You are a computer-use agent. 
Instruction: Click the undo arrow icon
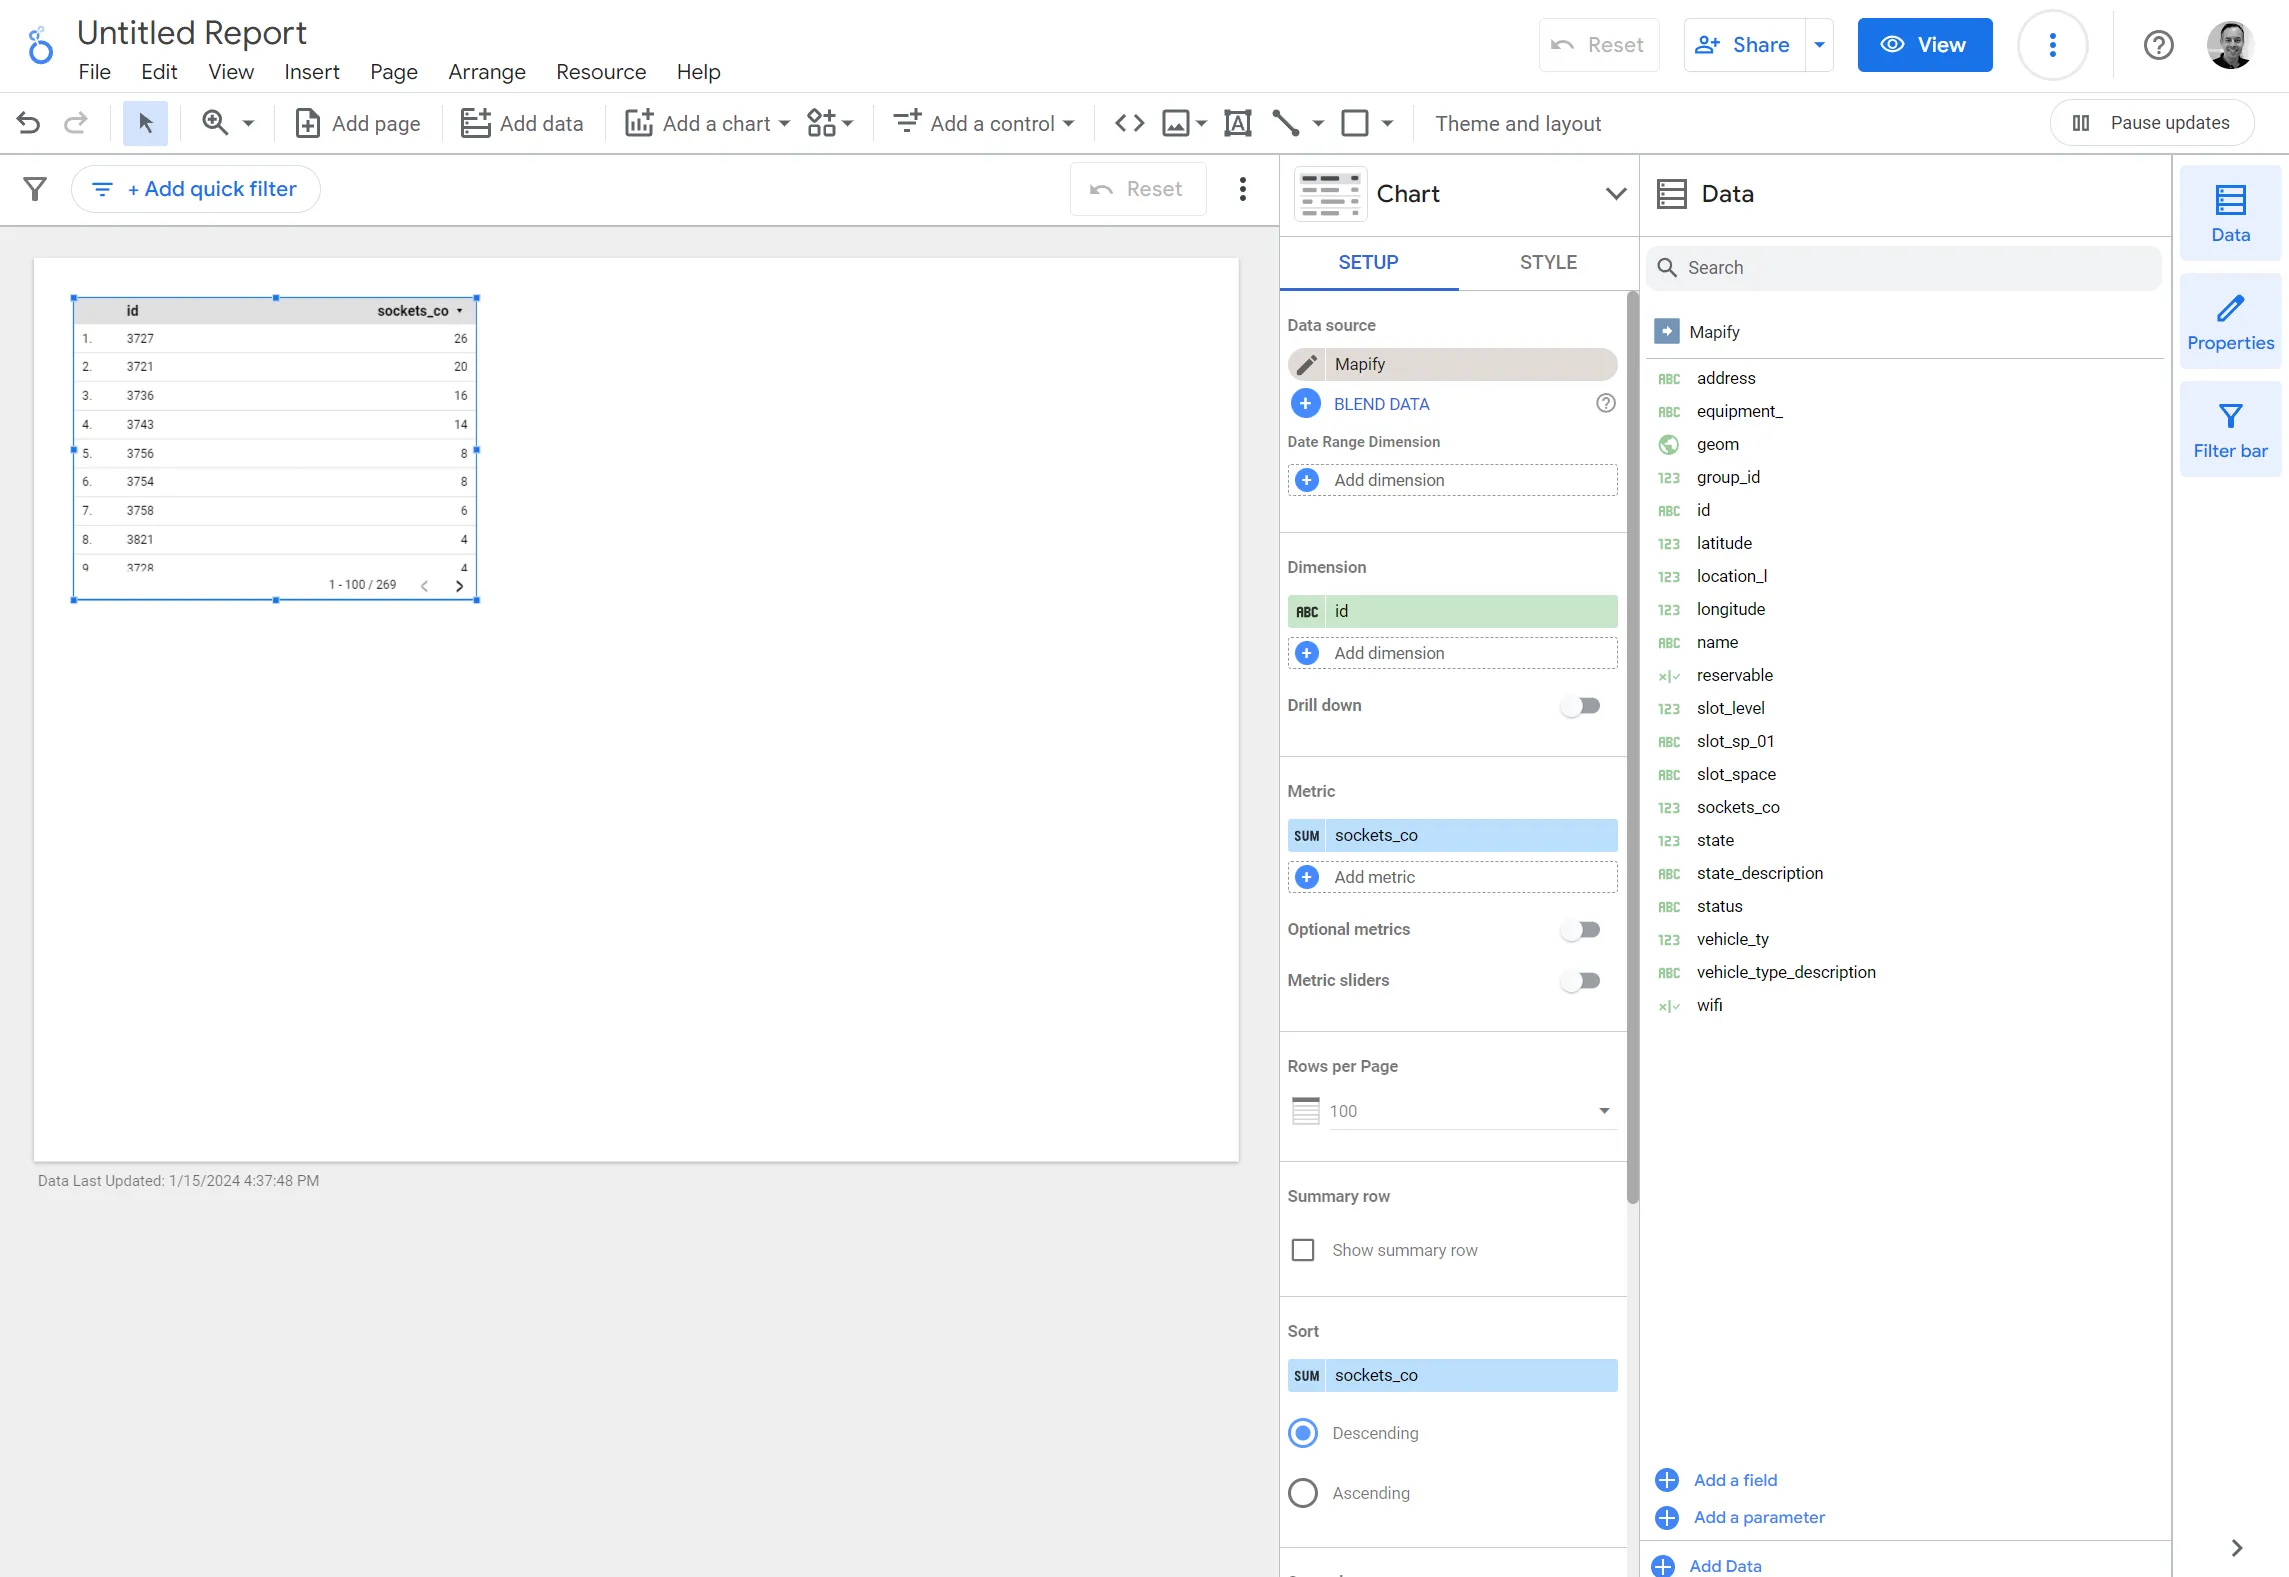[29, 124]
